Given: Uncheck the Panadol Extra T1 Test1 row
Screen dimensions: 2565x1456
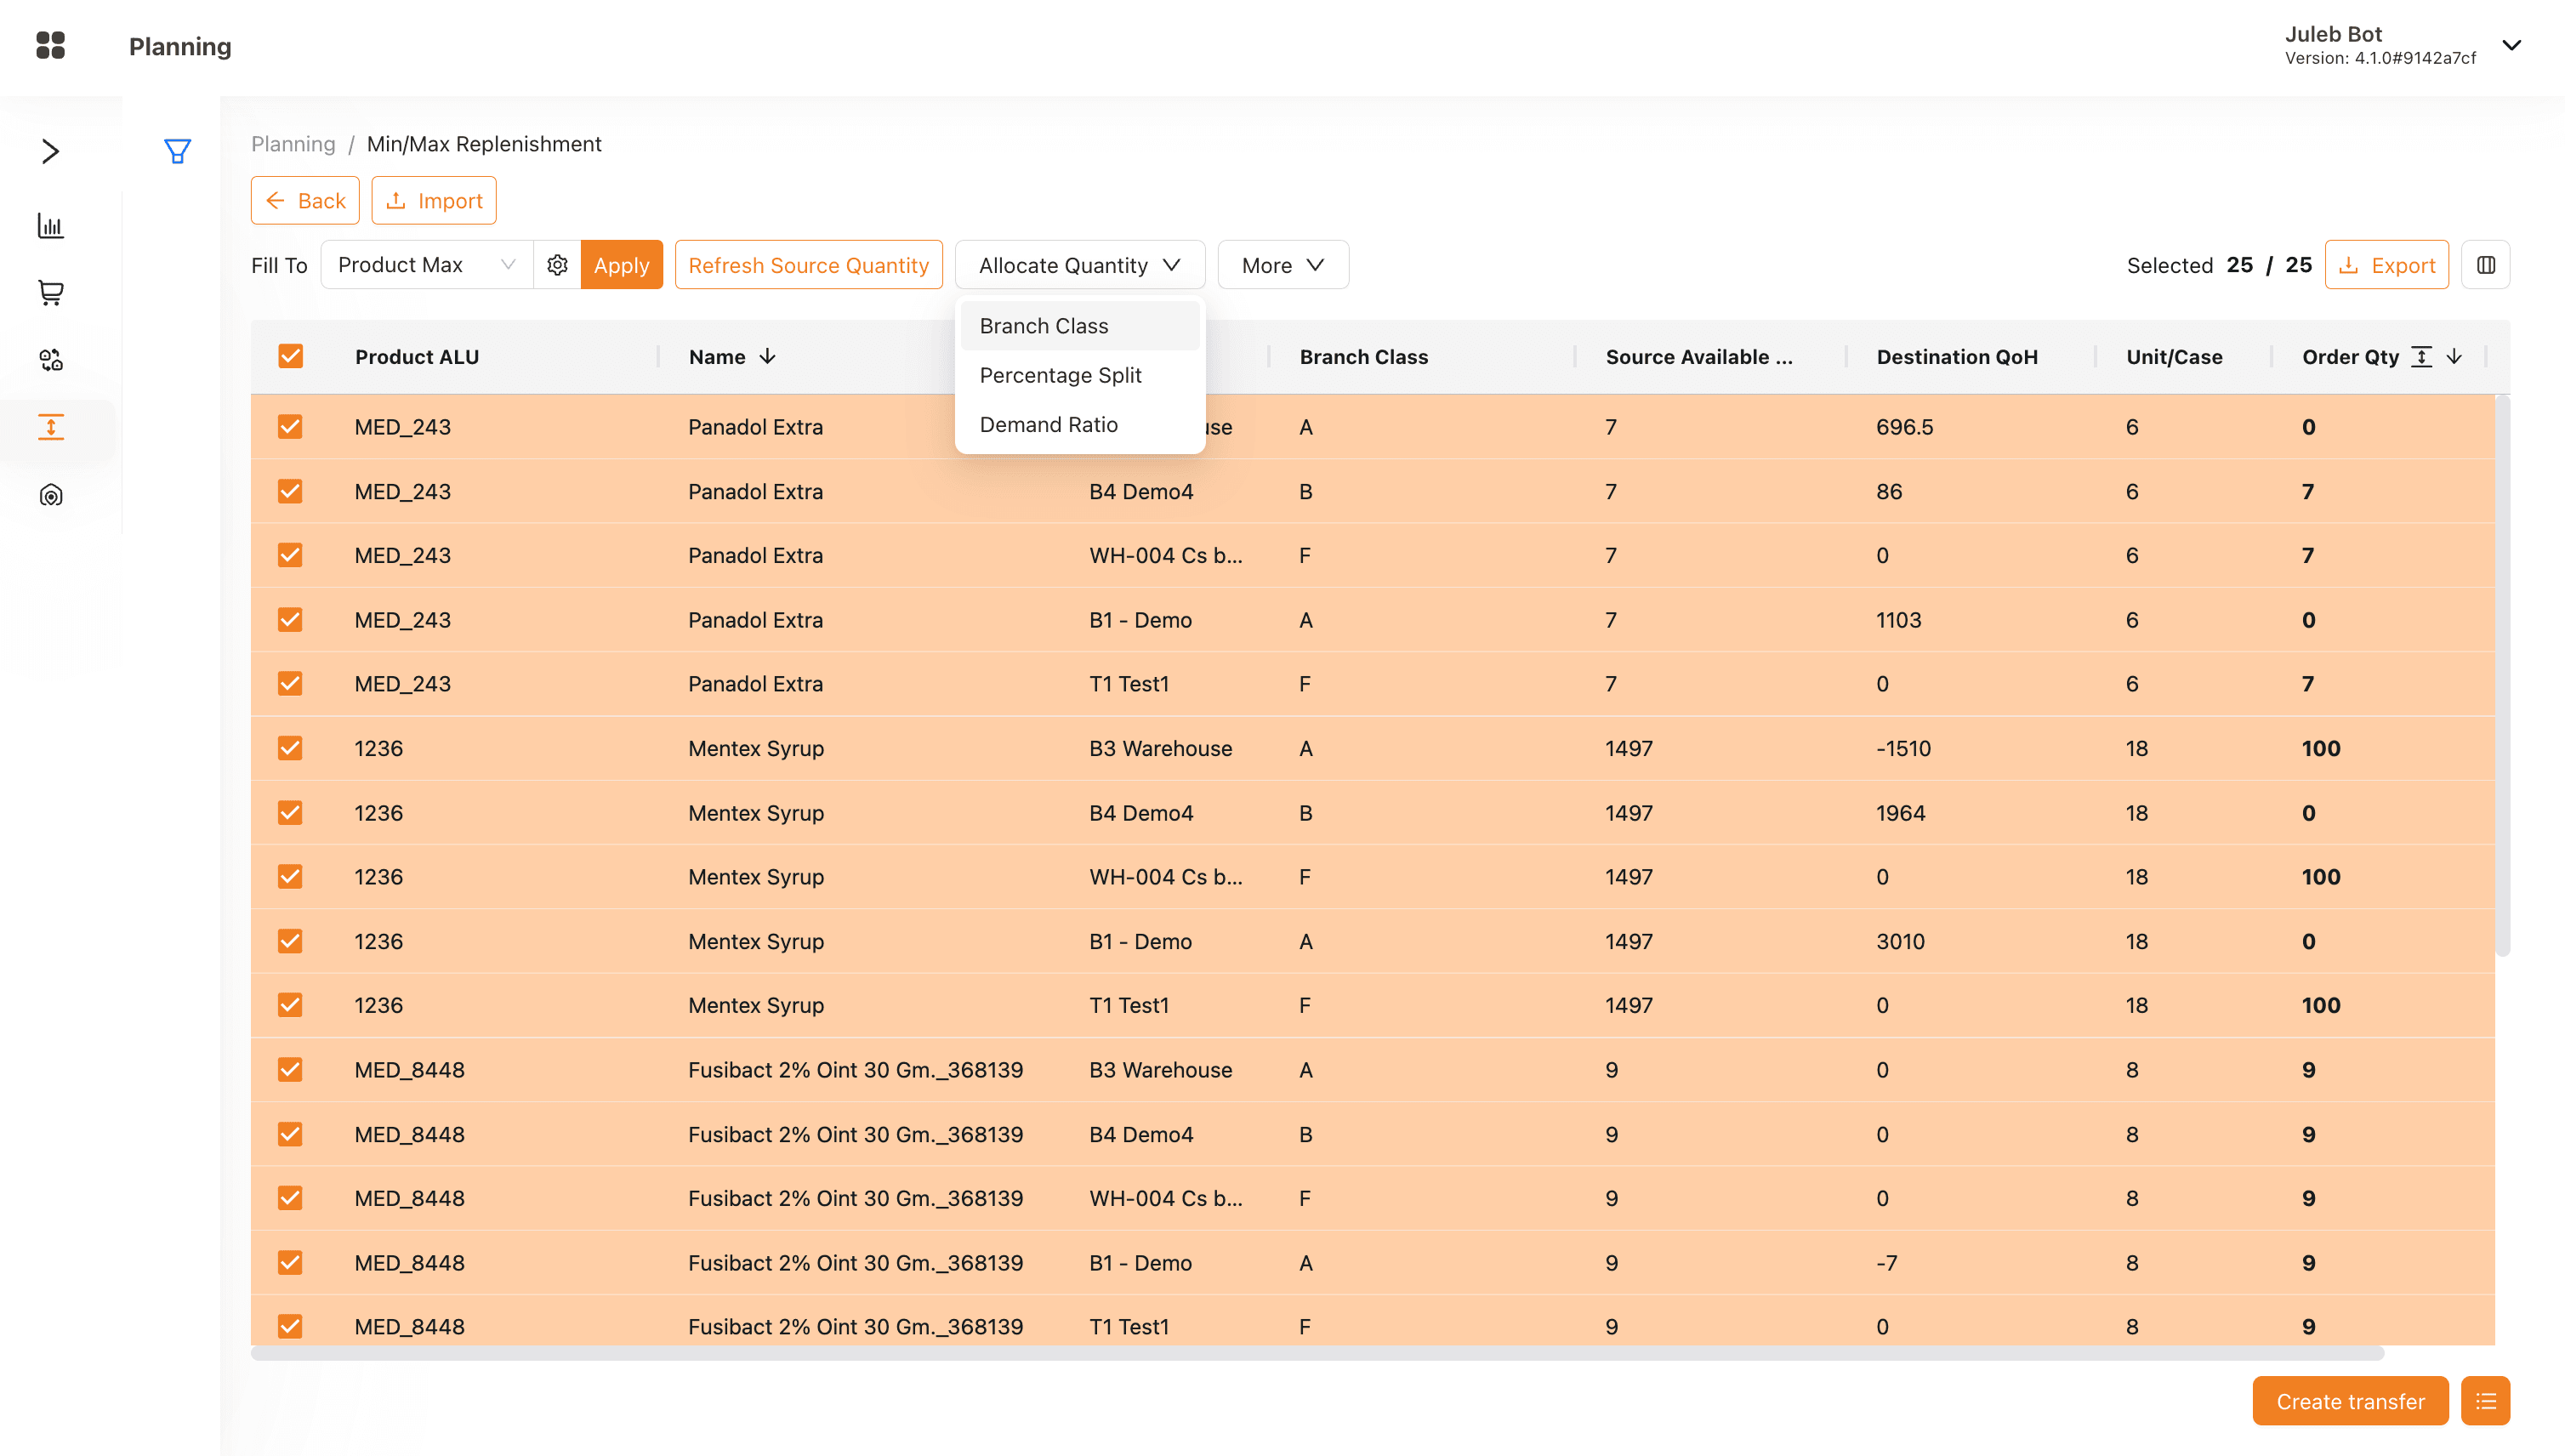Looking at the screenshot, I should coord(290,684).
